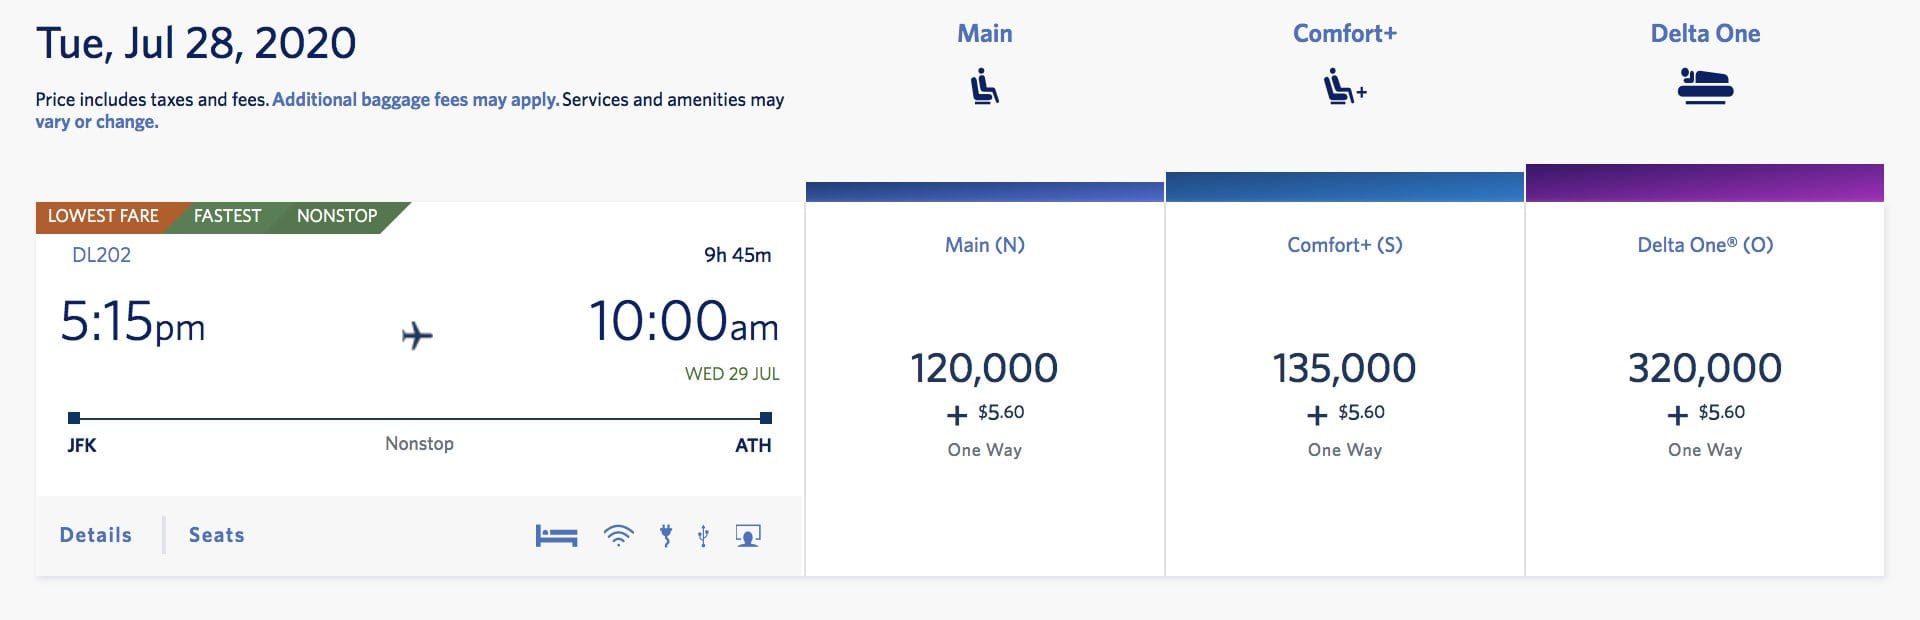Screen dimensions: 1920x620
Task: Click the USB port amenity icon
Action: click(703, 536)
